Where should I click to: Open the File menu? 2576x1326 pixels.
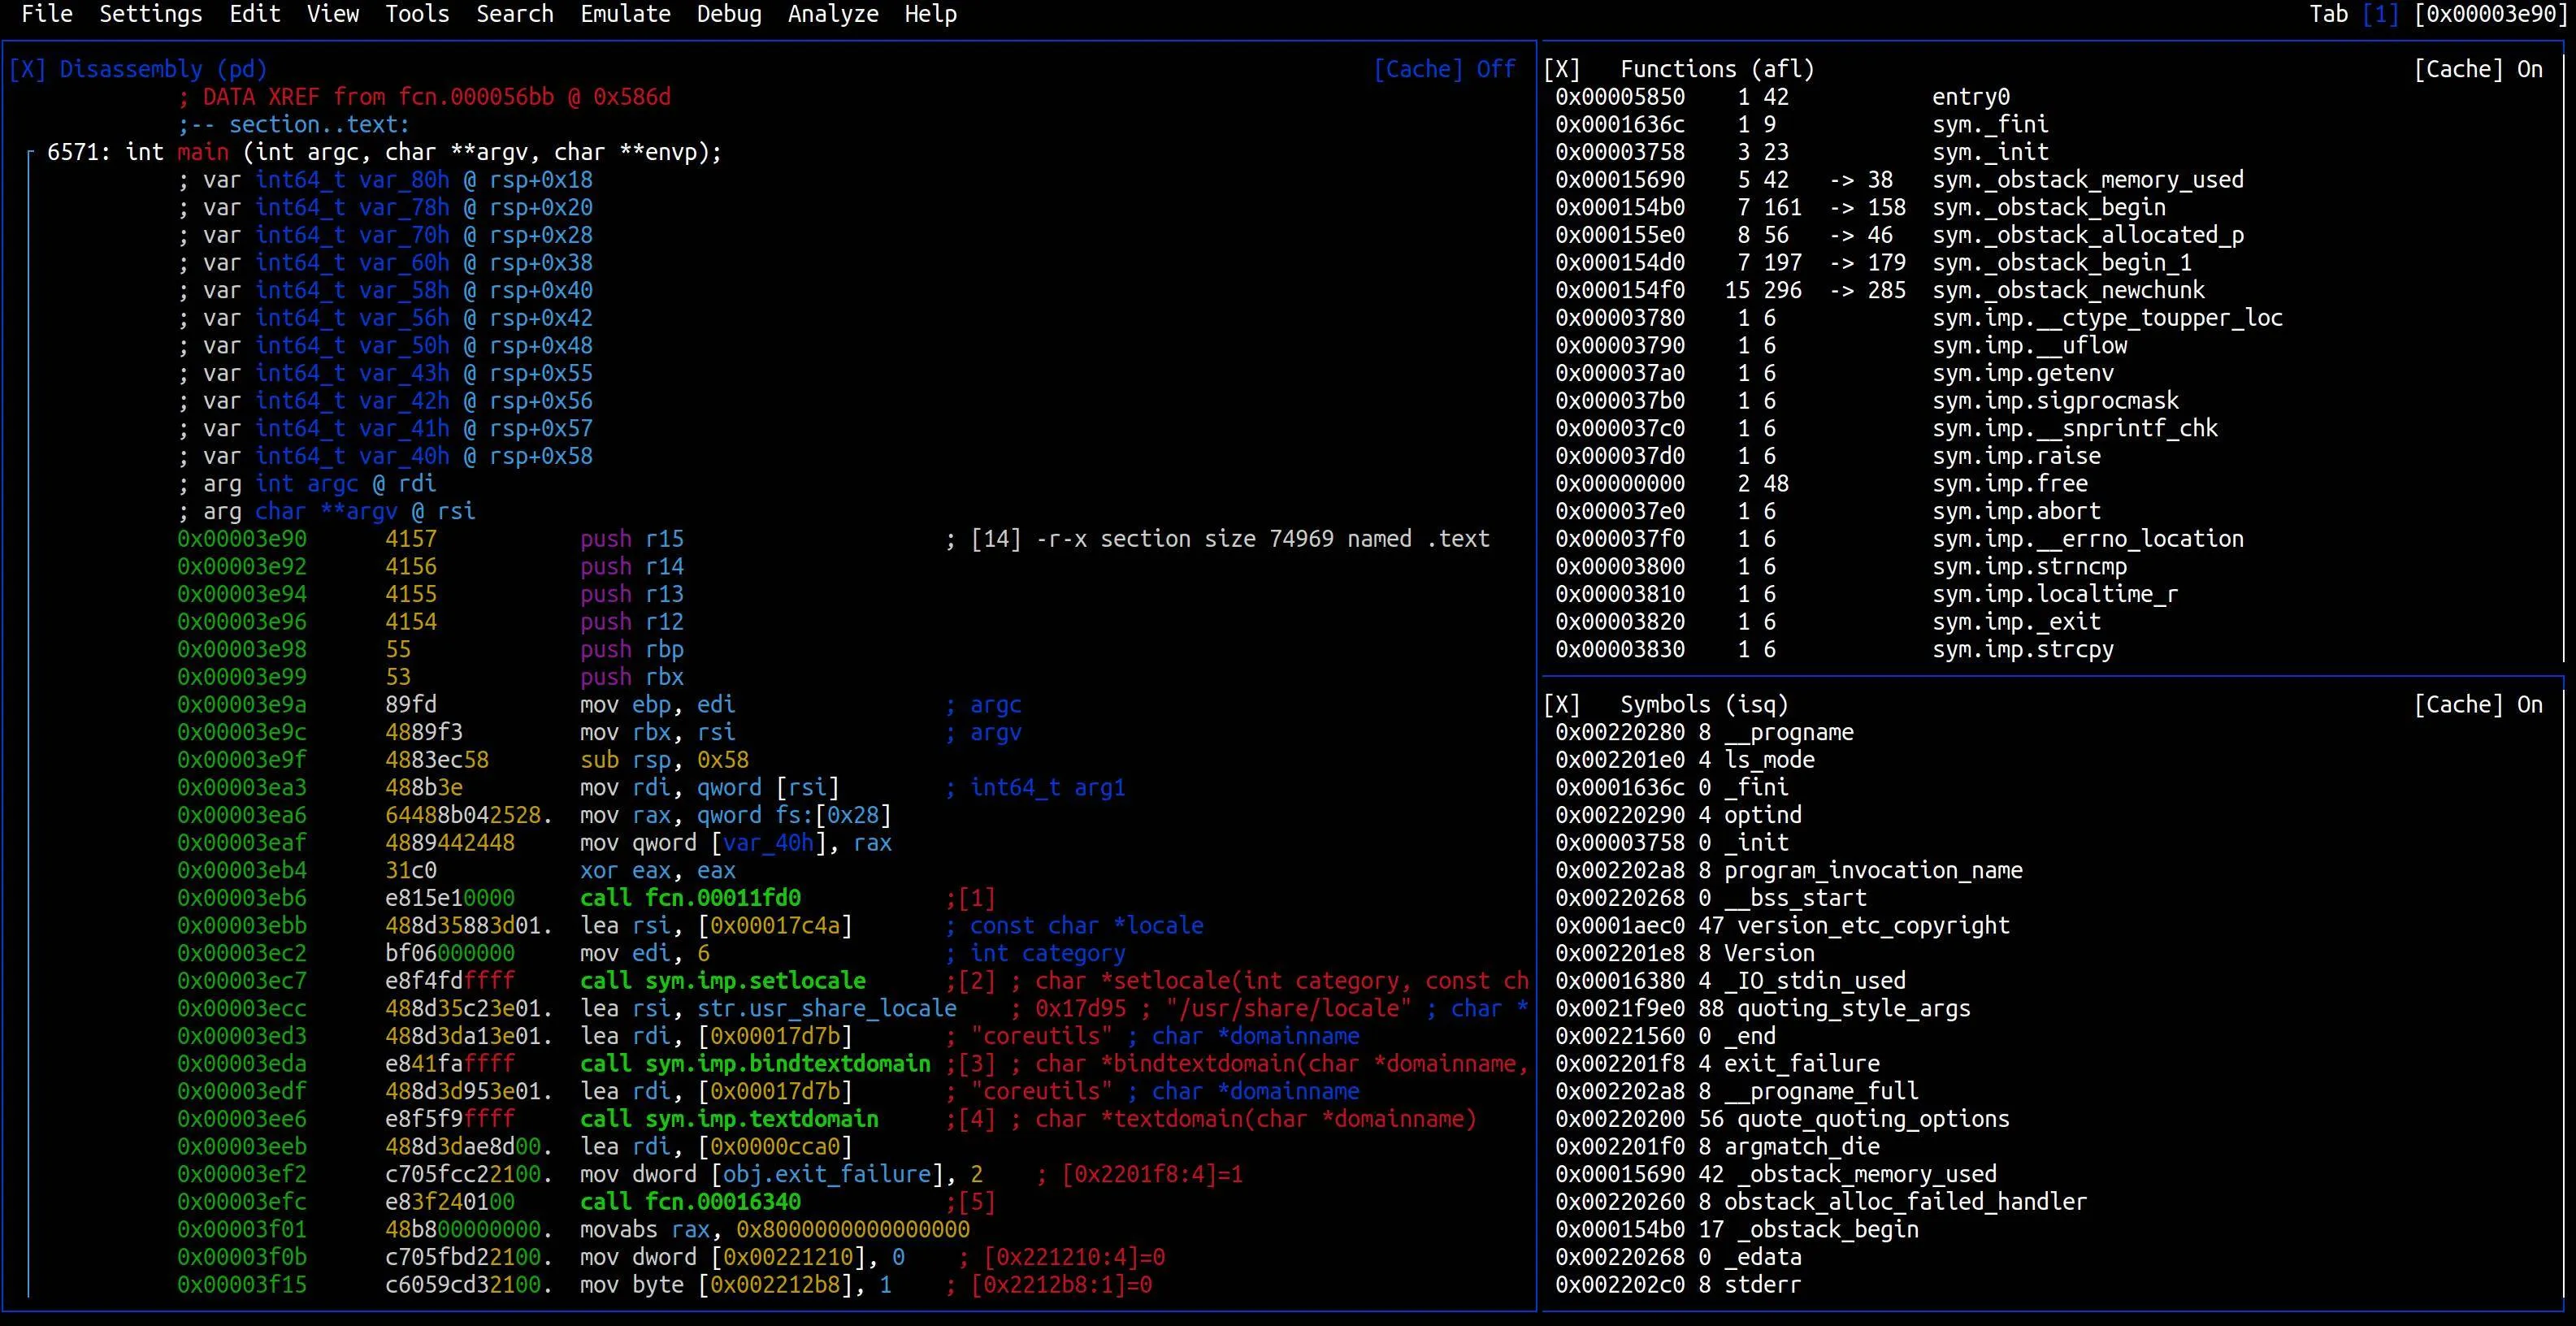pyautogui.click(x=47, y=14)
